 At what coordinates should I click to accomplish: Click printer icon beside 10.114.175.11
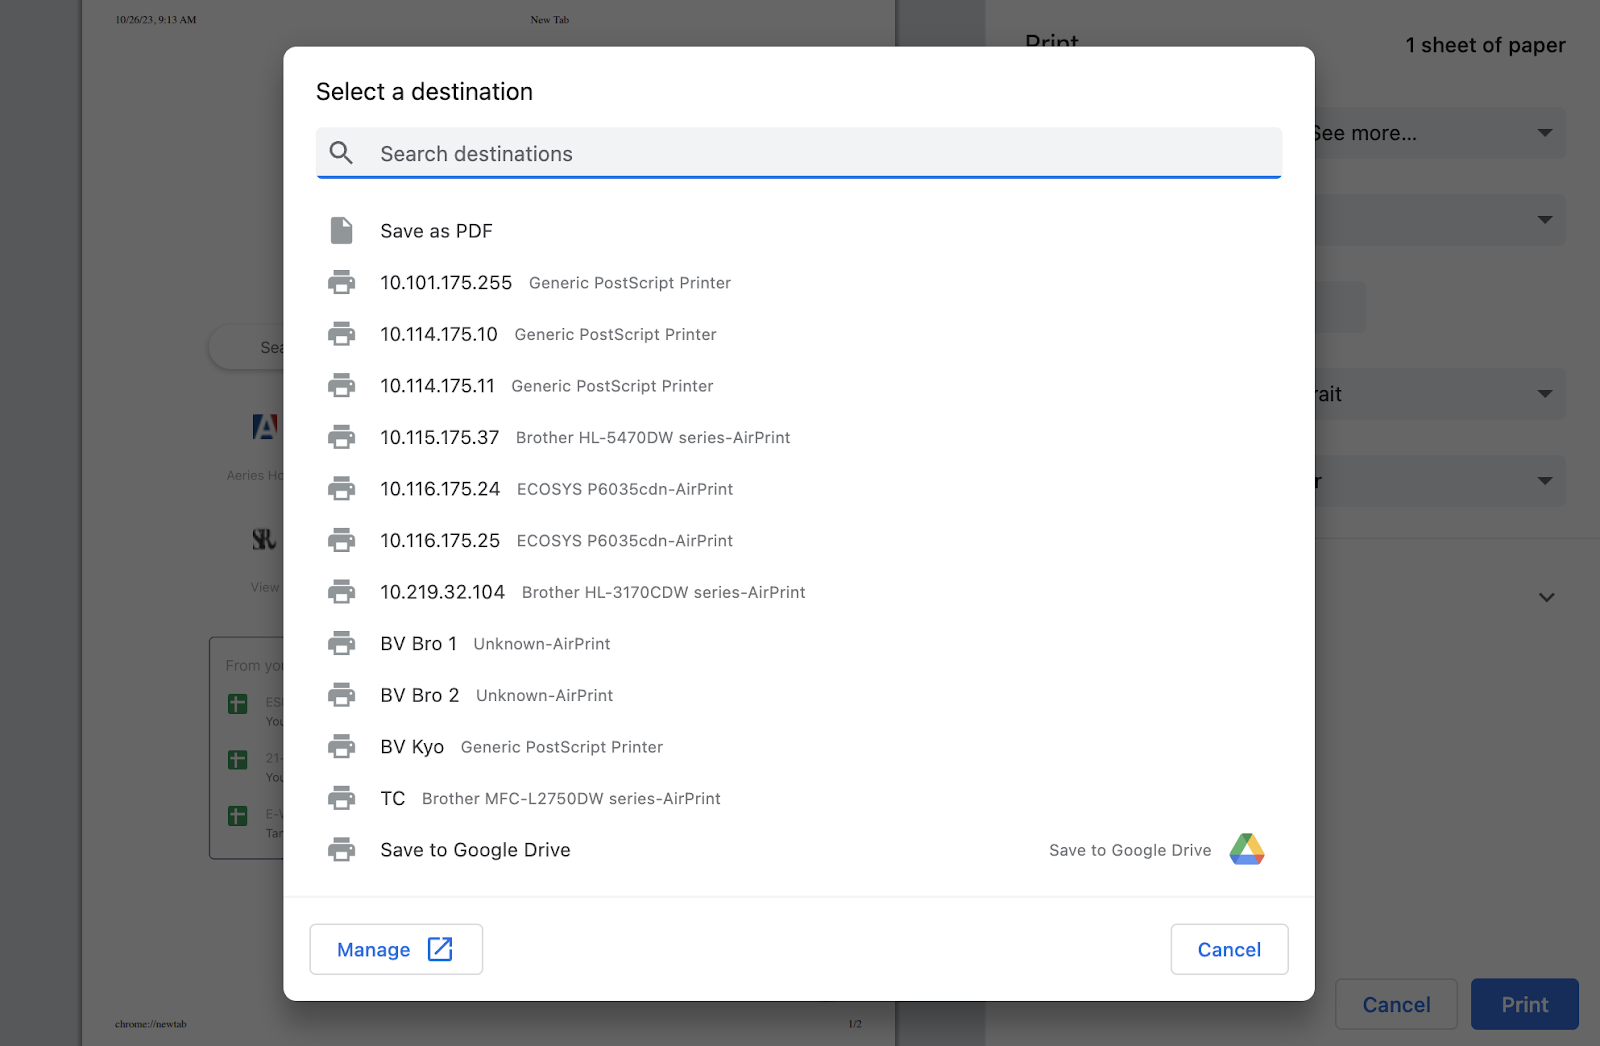click(x=341, y=386)
